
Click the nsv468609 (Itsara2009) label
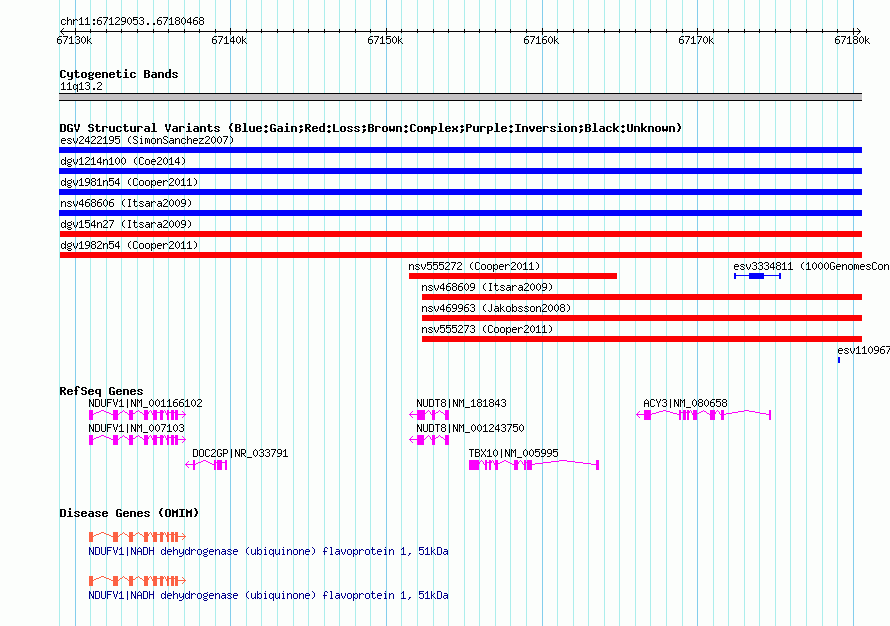coord(487,287)
